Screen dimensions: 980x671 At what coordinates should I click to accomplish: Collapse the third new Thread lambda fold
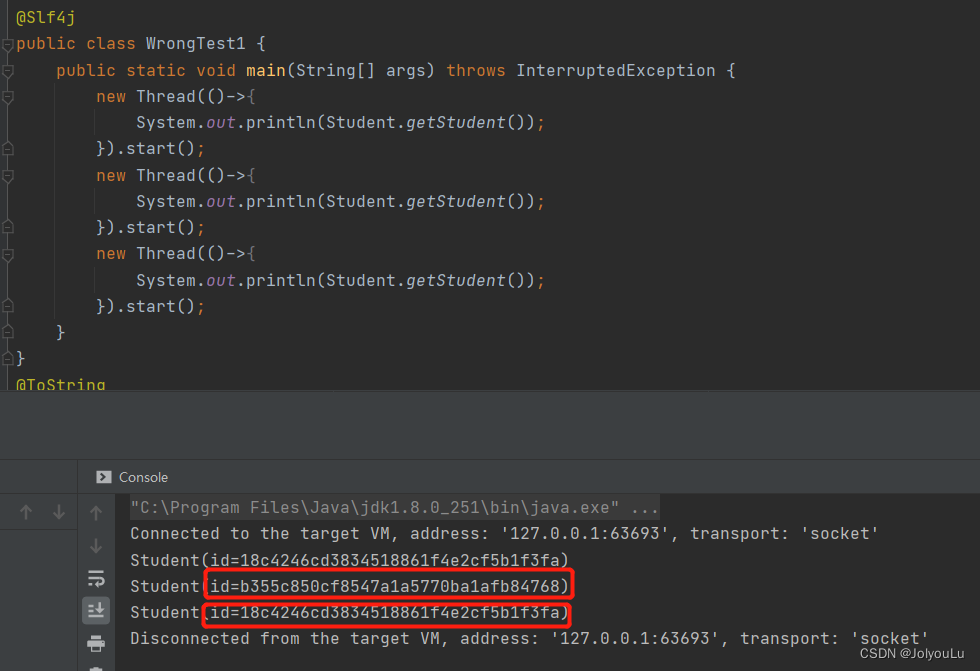click(x=8, y=255)
